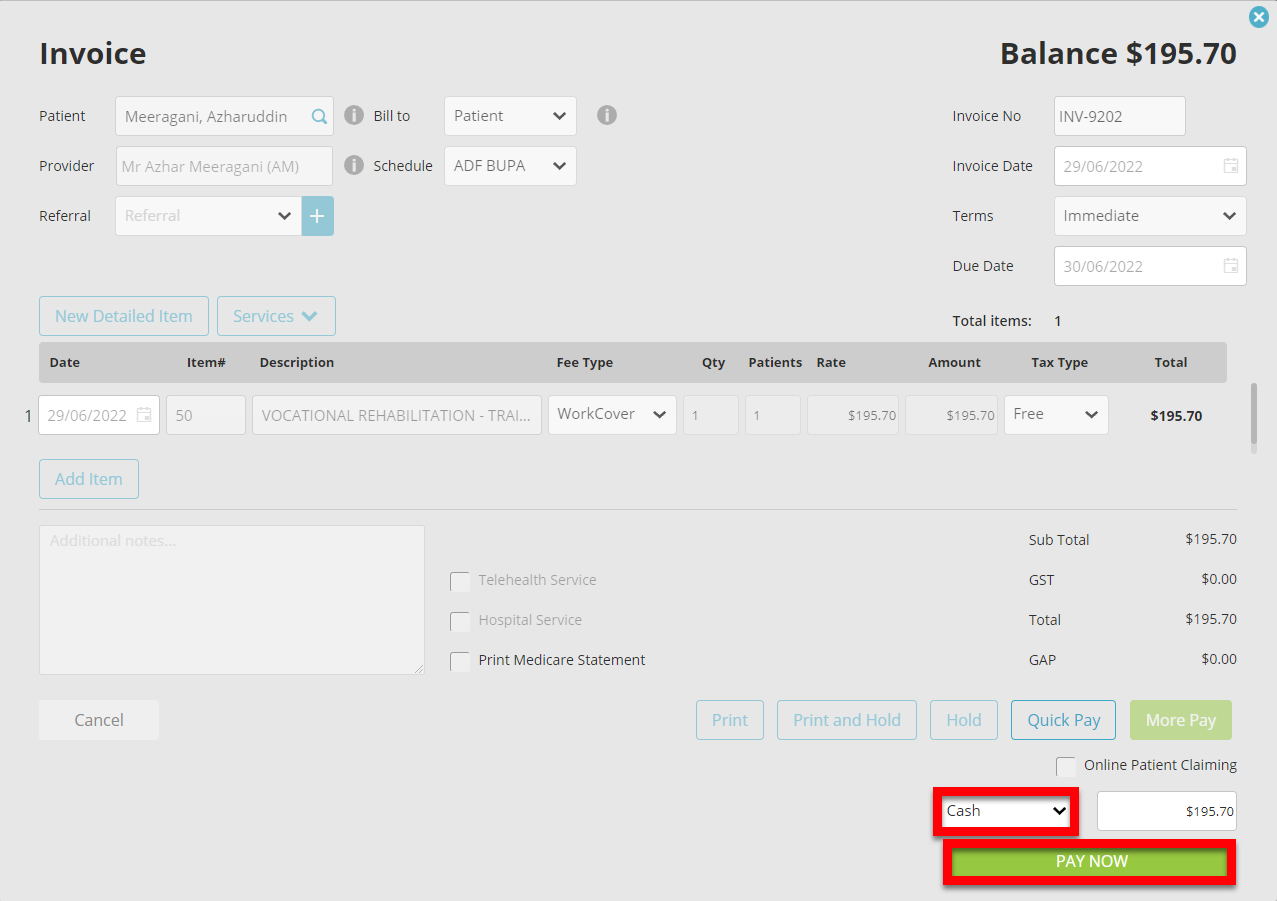Open the Terms dropdown showing Immediate
The image size is (1277, 901).
1150,216
